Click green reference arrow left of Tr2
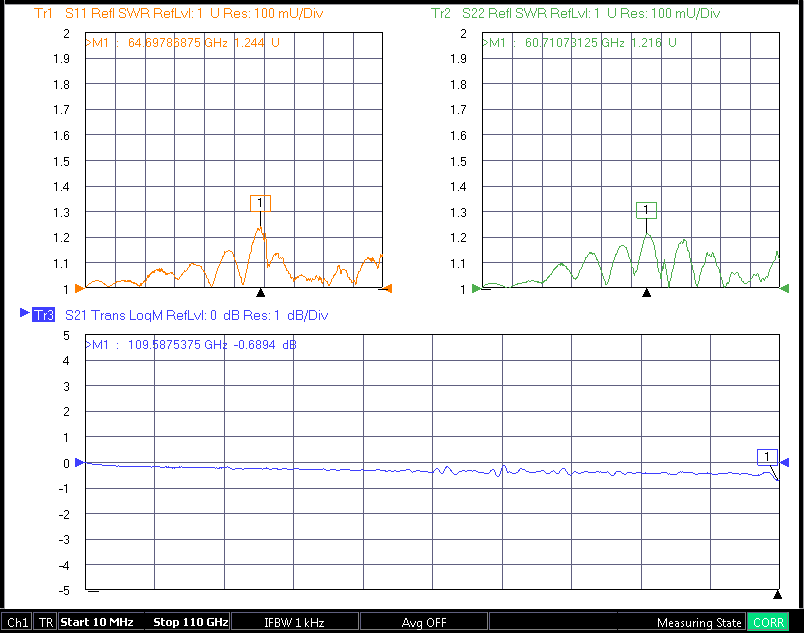This screenshot has width=804, height=633. pos(476,289)
